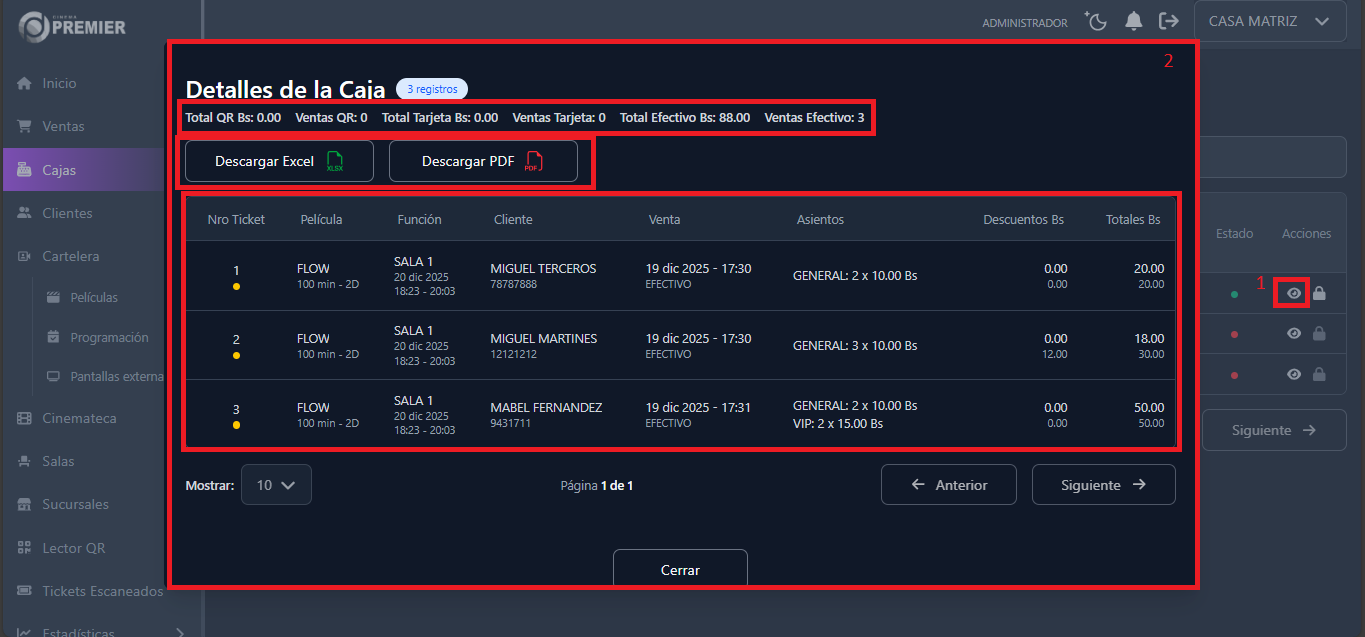Click Cerrar to close the details modal
The width and height of the screenshot is (1365, 637).
[680, 569]
